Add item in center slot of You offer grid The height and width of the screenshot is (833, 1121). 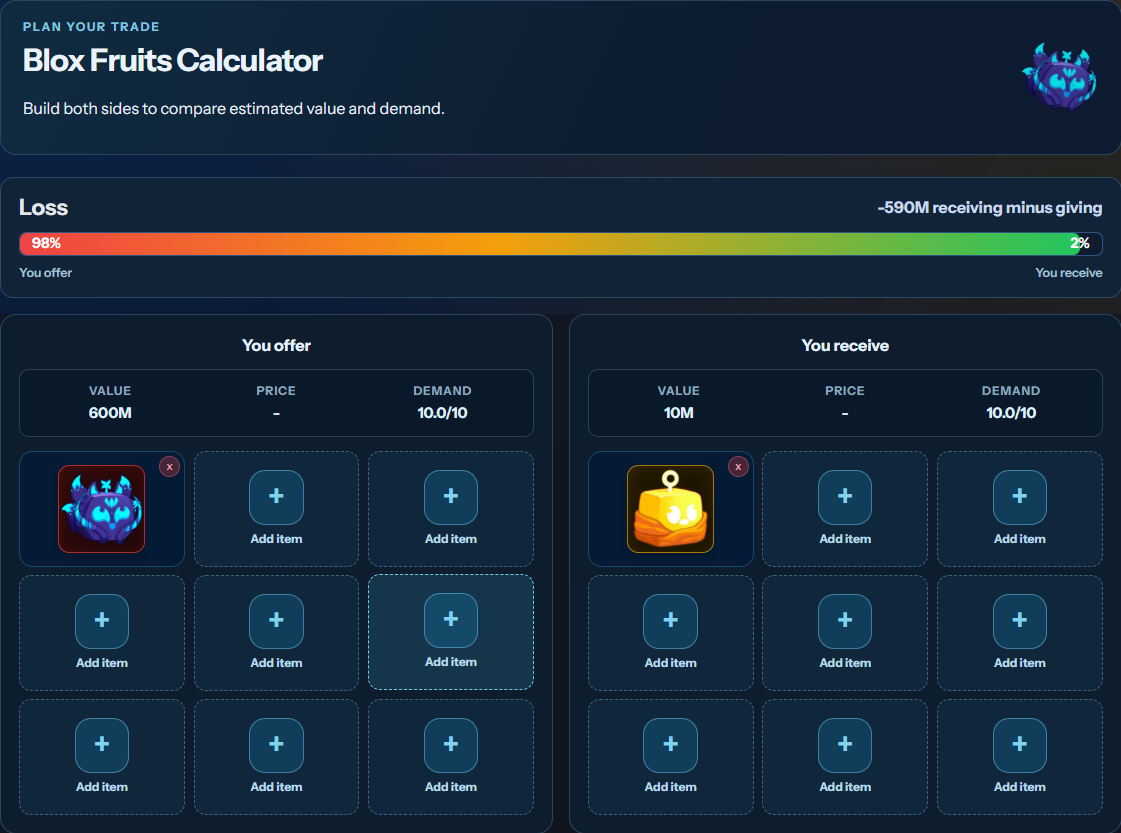(x=276, y=633)
